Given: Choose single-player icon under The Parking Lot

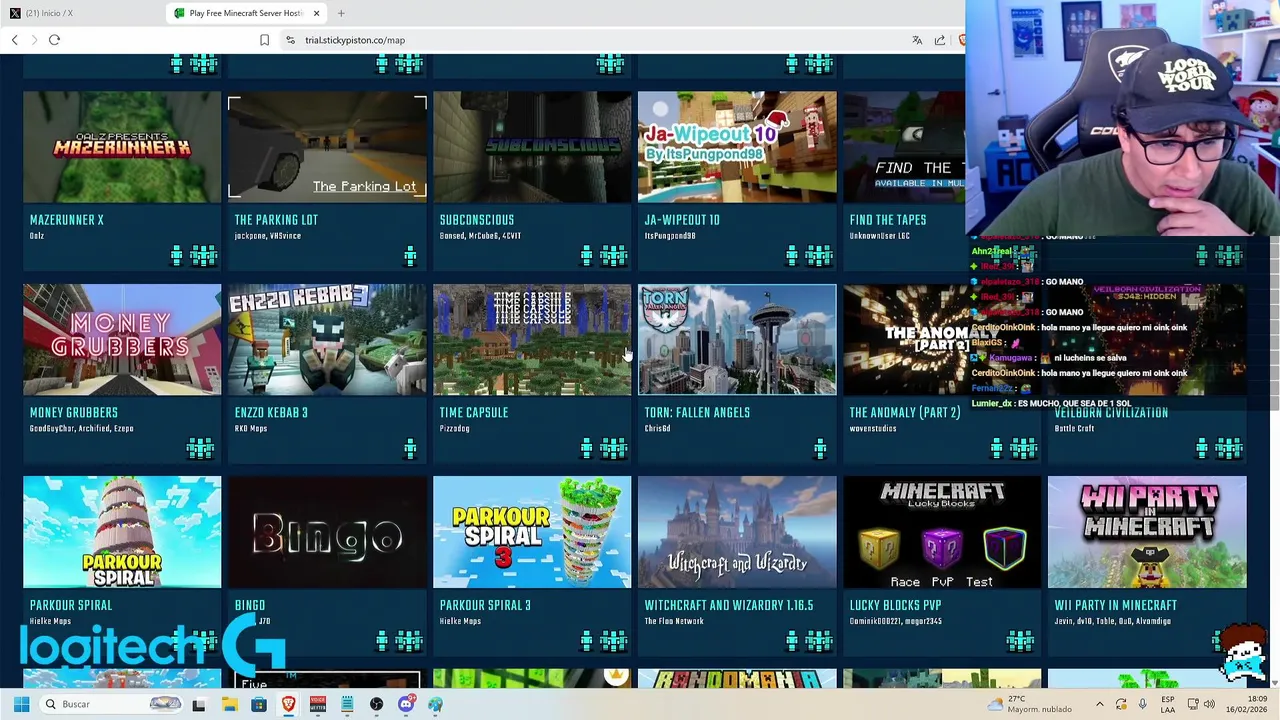Looking at the screenshot, I should click(x=410, y=256).
